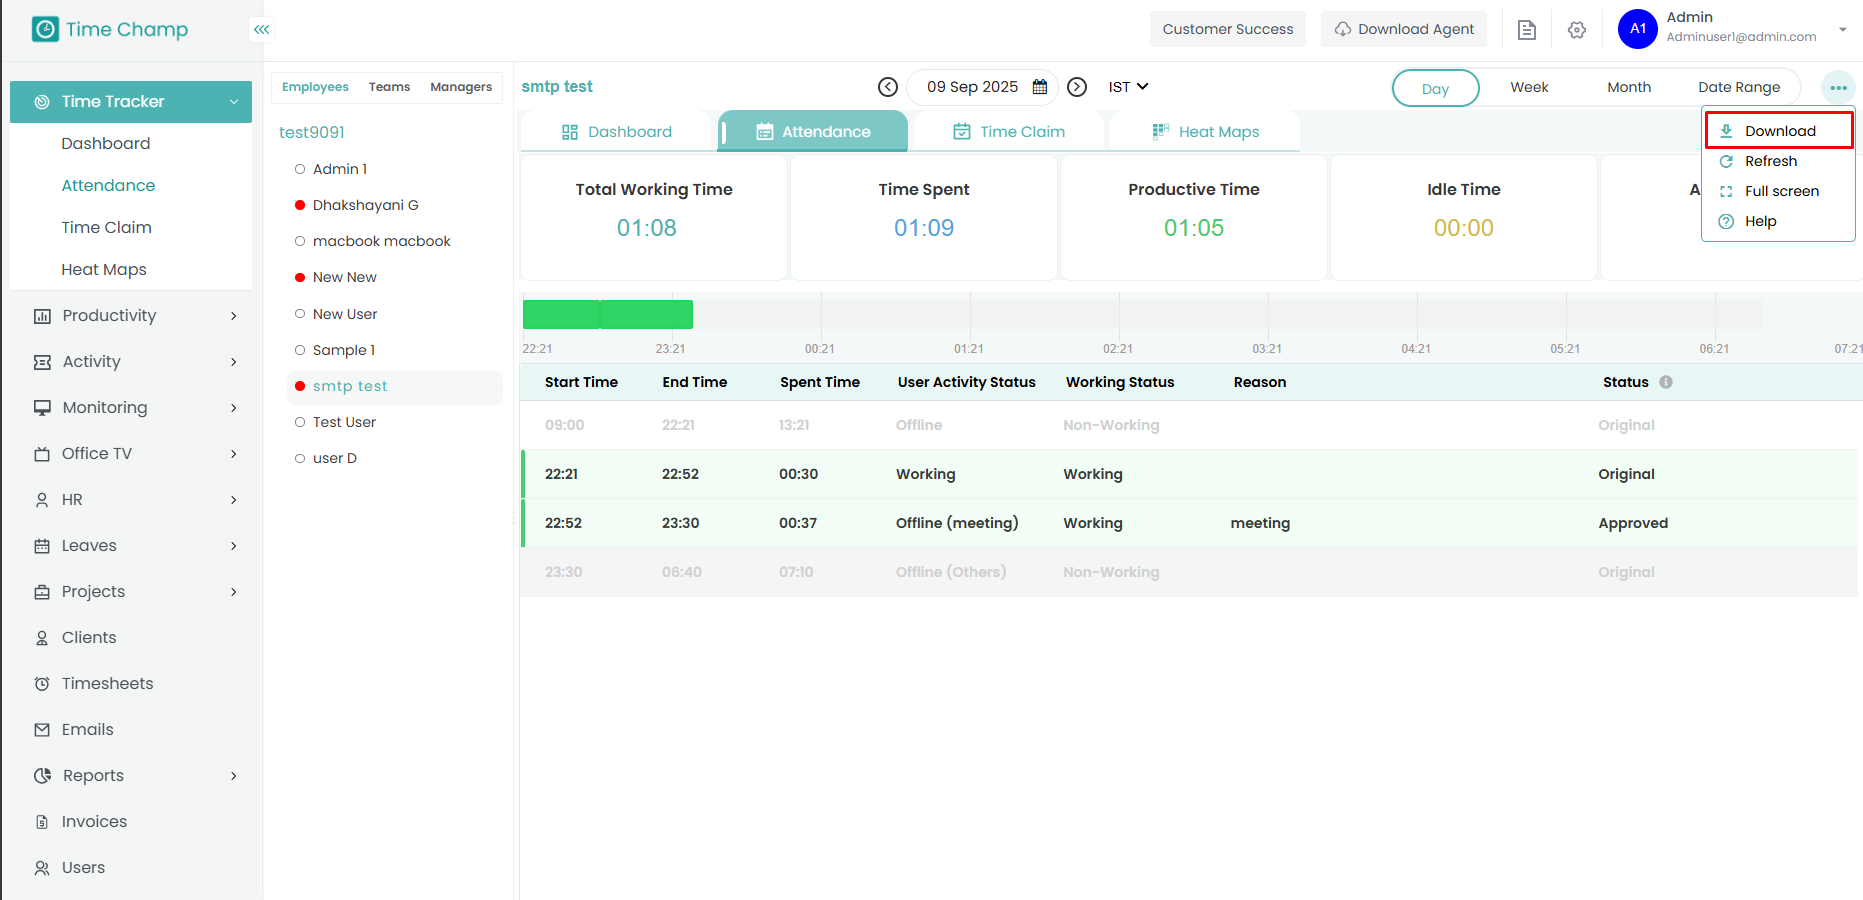Viewport: 1863px width, 900px height.
Task: Choose Download from the options menu
Action: pos(1779,131)
